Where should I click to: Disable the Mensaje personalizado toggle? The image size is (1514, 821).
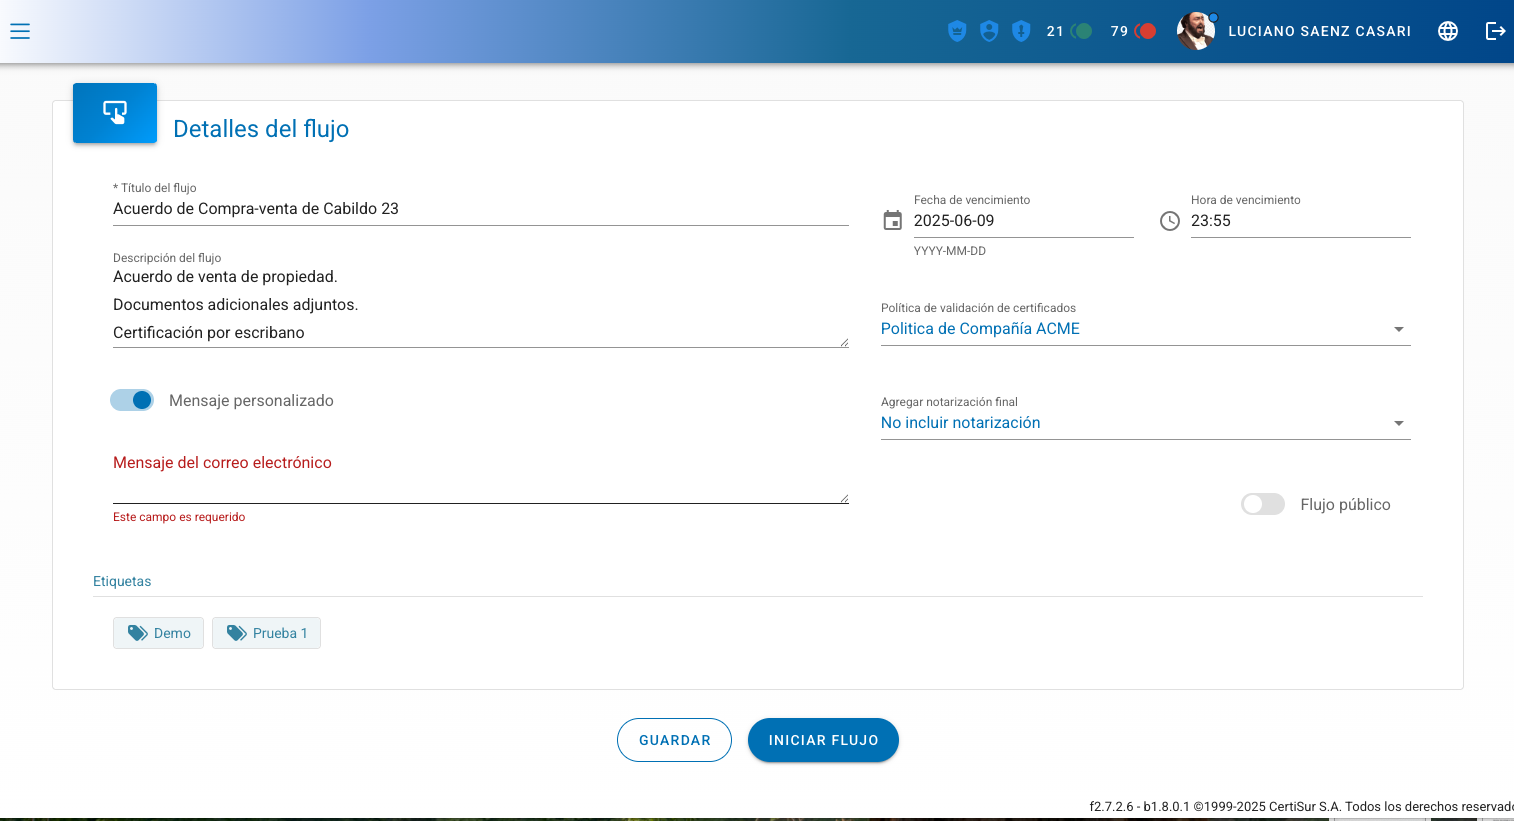pos(132,400)
